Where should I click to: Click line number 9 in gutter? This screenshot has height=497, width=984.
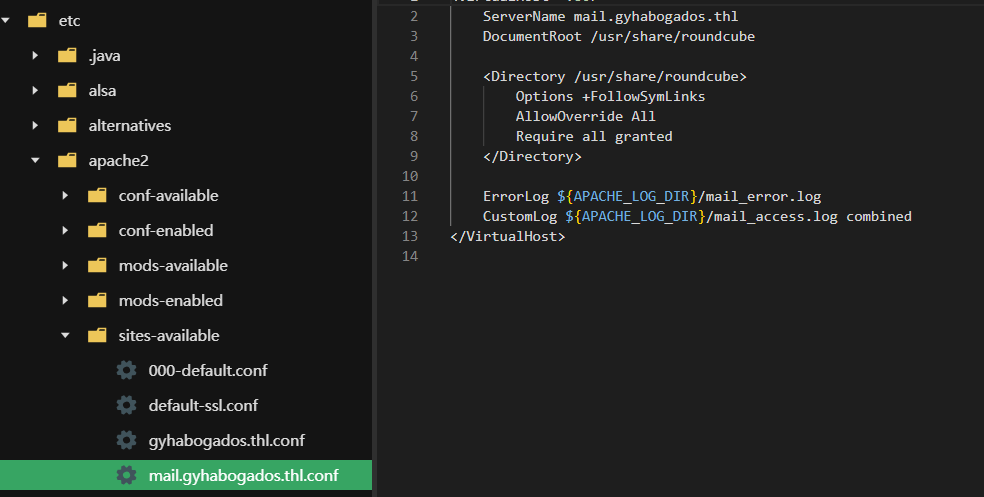point(414,156)
